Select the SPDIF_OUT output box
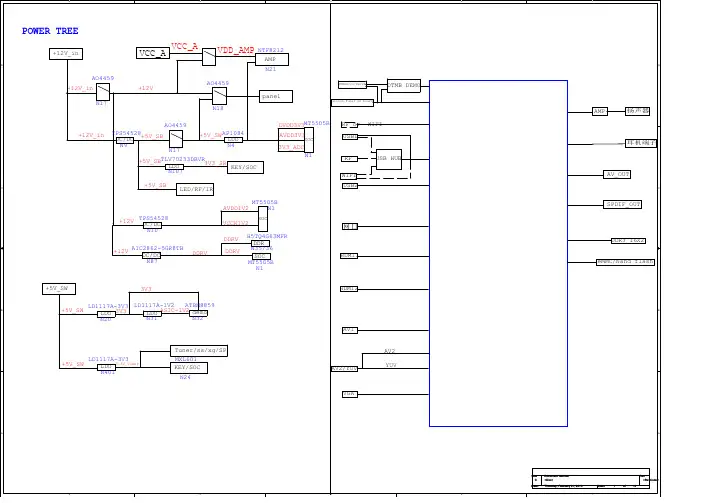 (622, 204)
